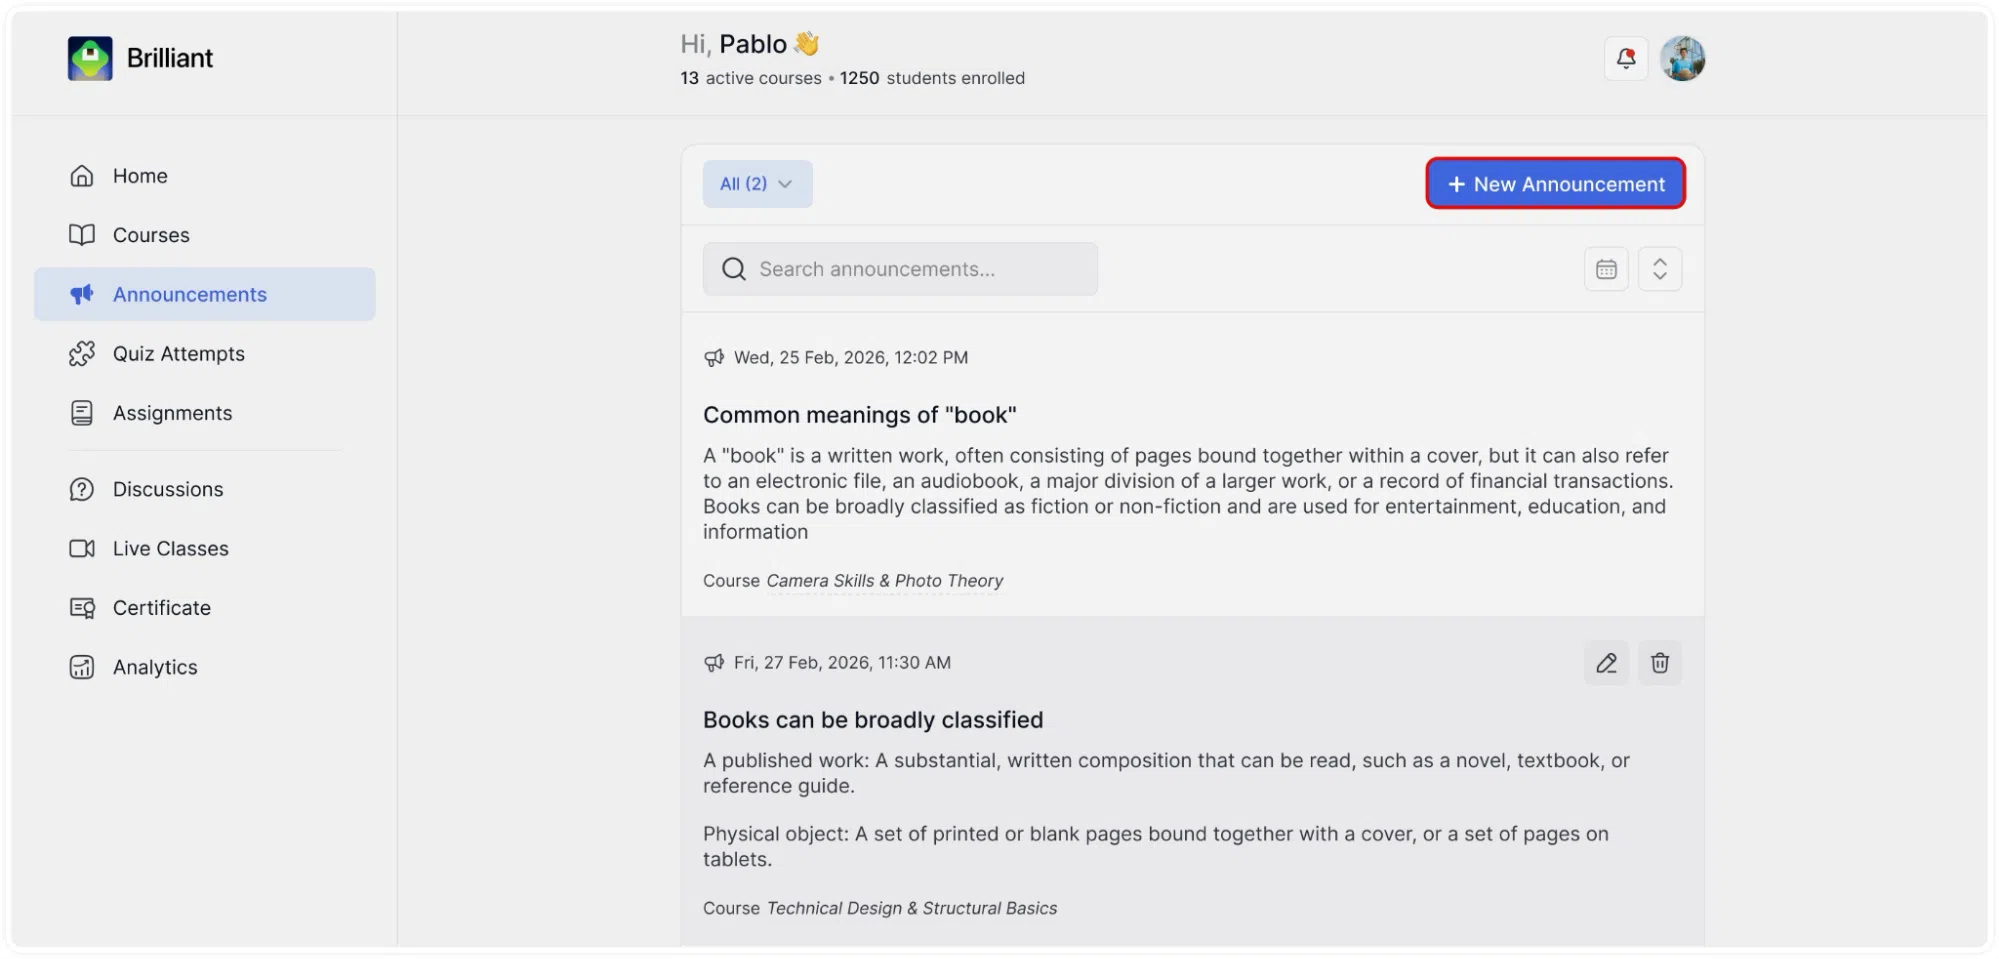Click the calendar date filter icon
This screenshot has width=1999, height=959.
point(1606,269)
